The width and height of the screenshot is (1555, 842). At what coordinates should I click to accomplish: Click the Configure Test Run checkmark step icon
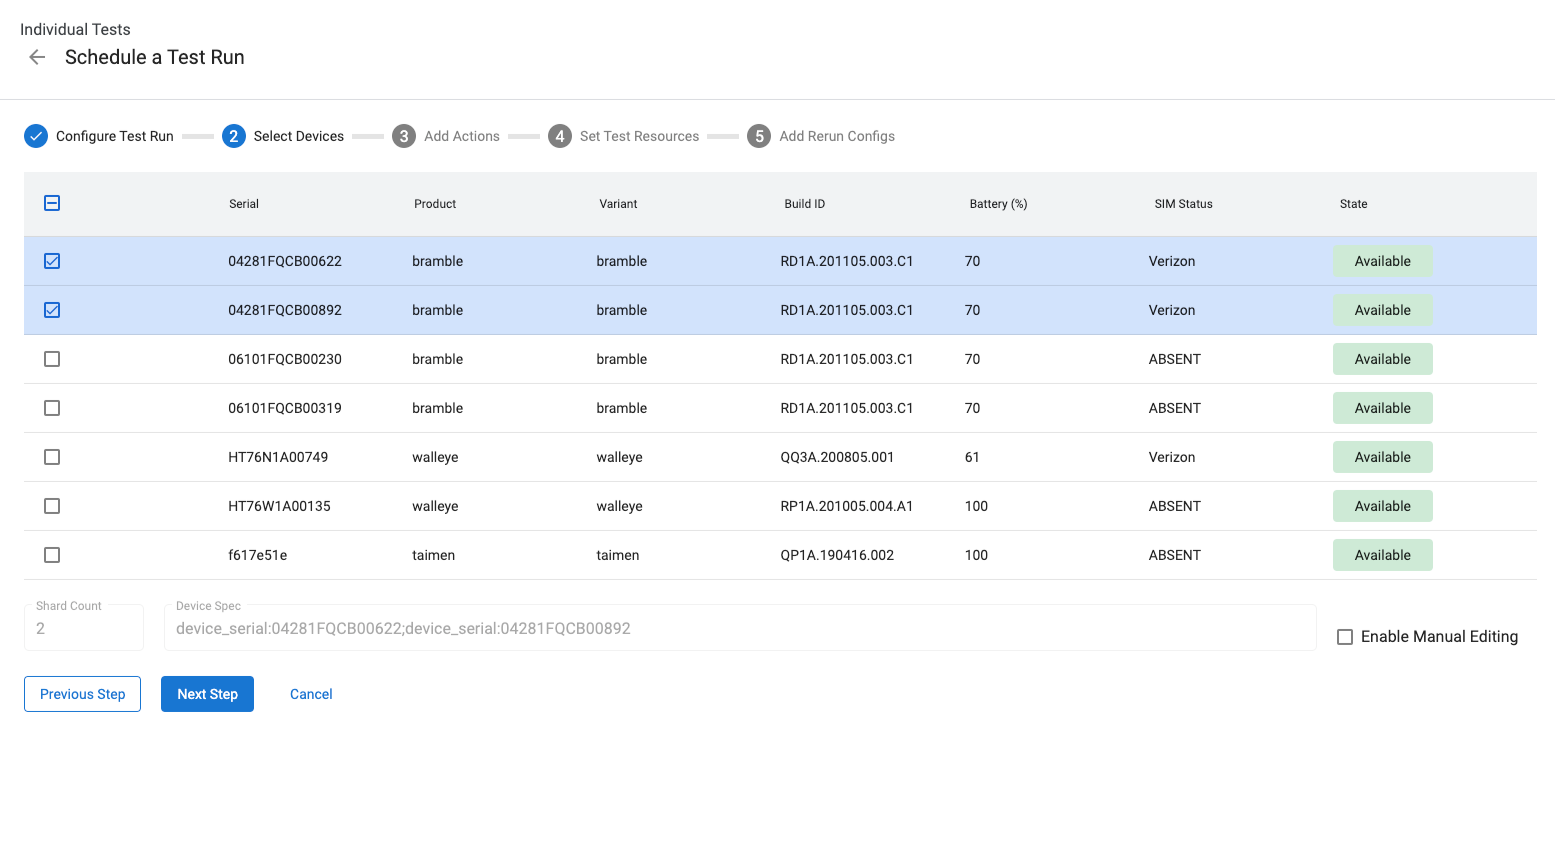[x=36, y=136]
